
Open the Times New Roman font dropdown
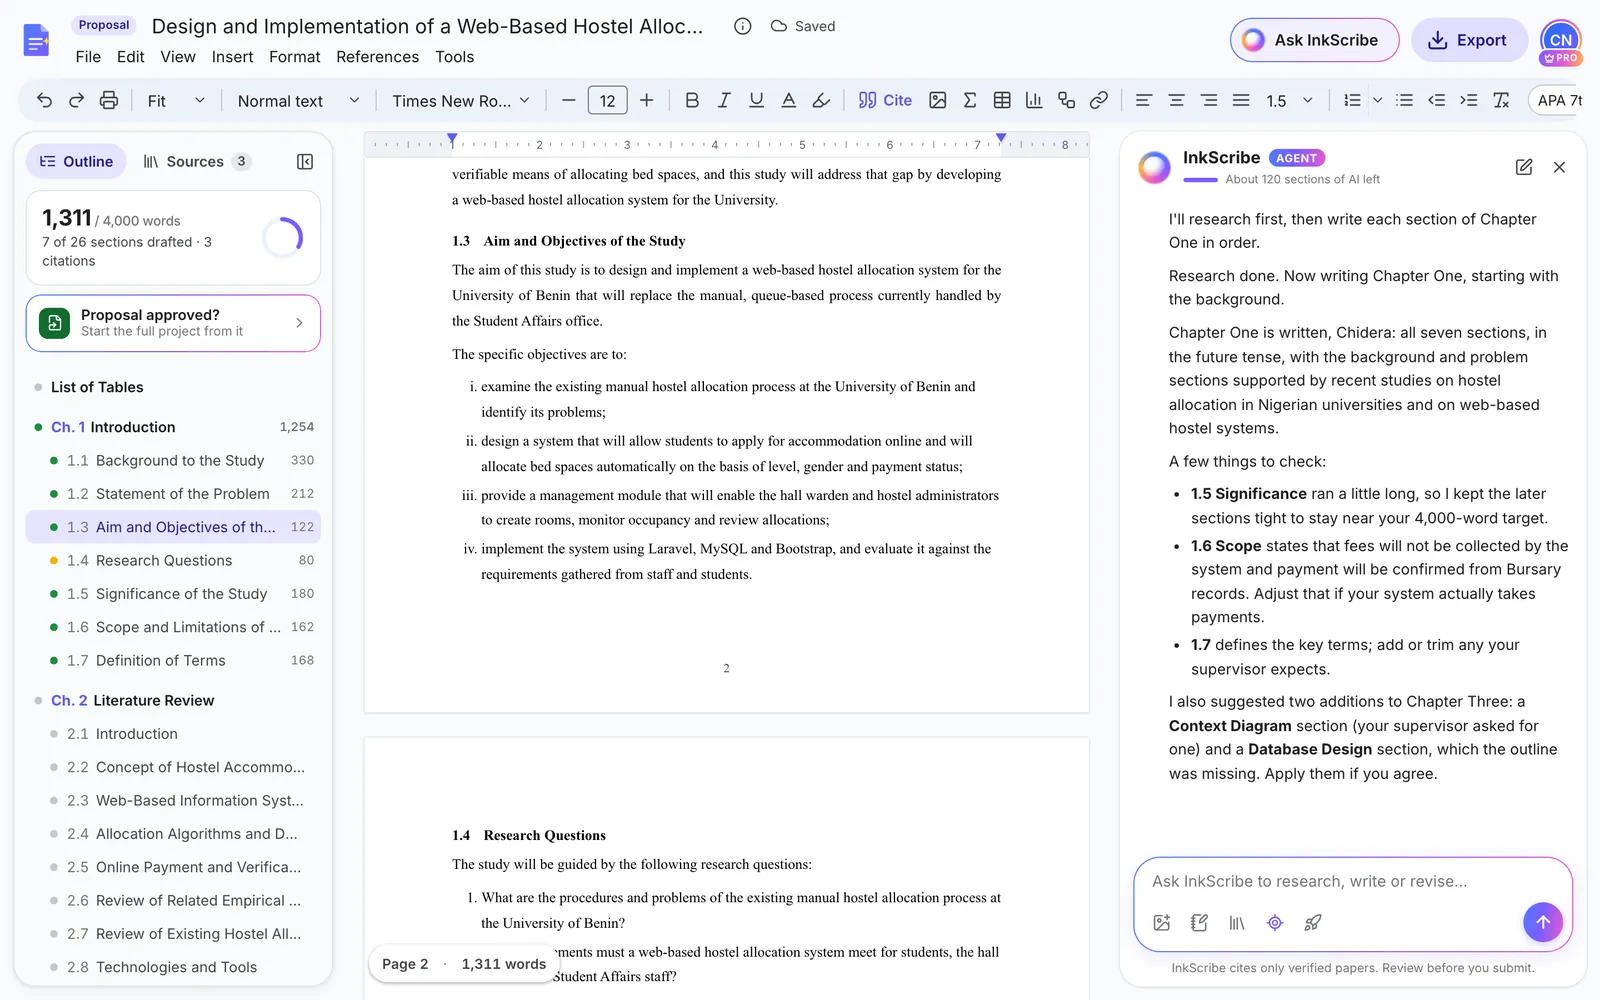pyautogui.click(x=460, y=100)
